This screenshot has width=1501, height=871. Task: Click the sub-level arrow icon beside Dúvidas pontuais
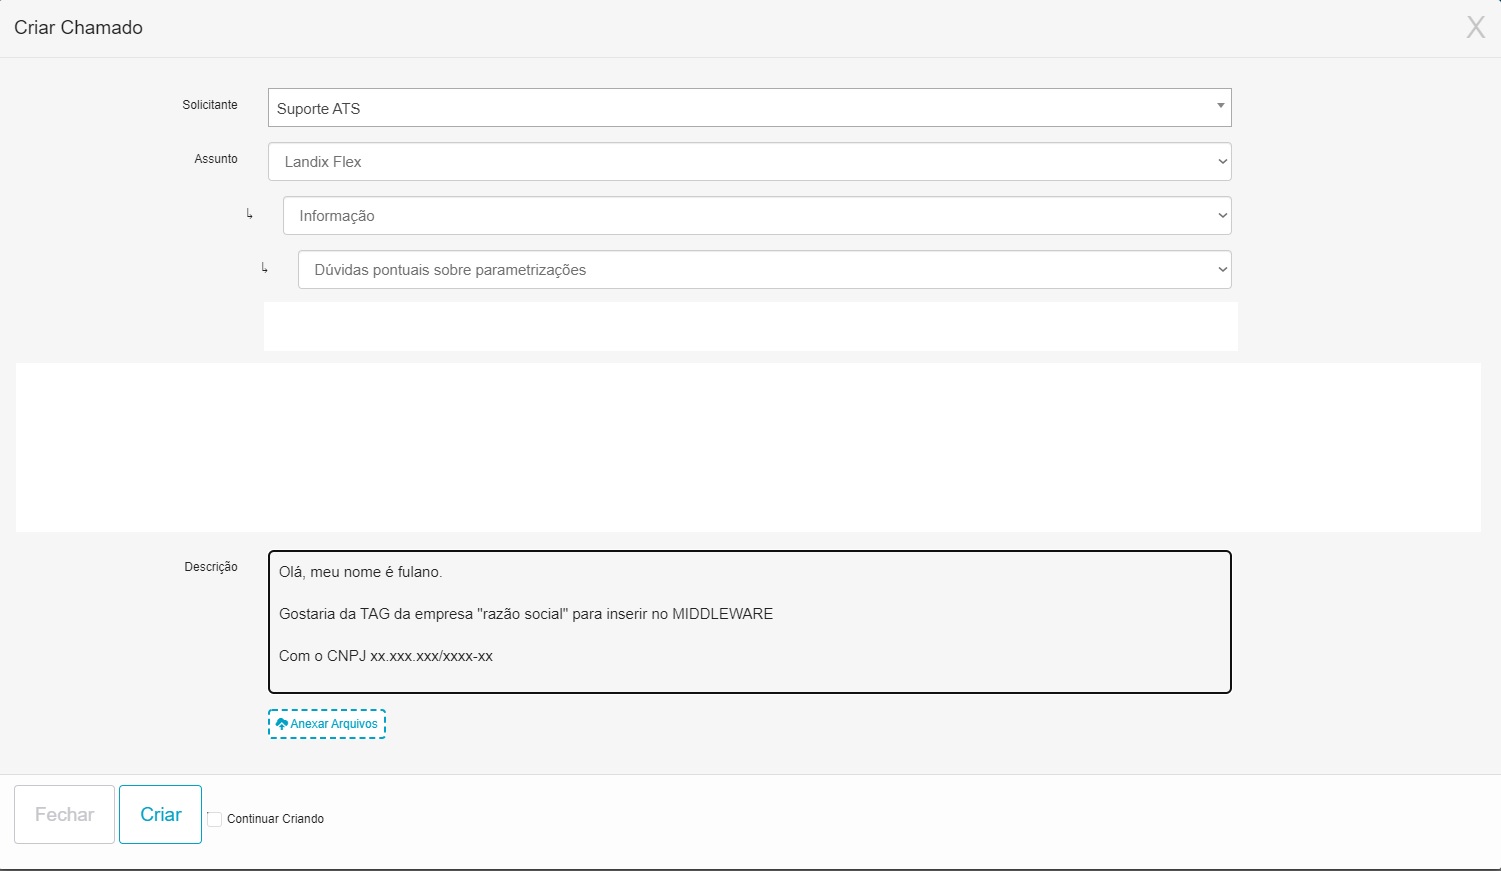(x=264, y=268)
